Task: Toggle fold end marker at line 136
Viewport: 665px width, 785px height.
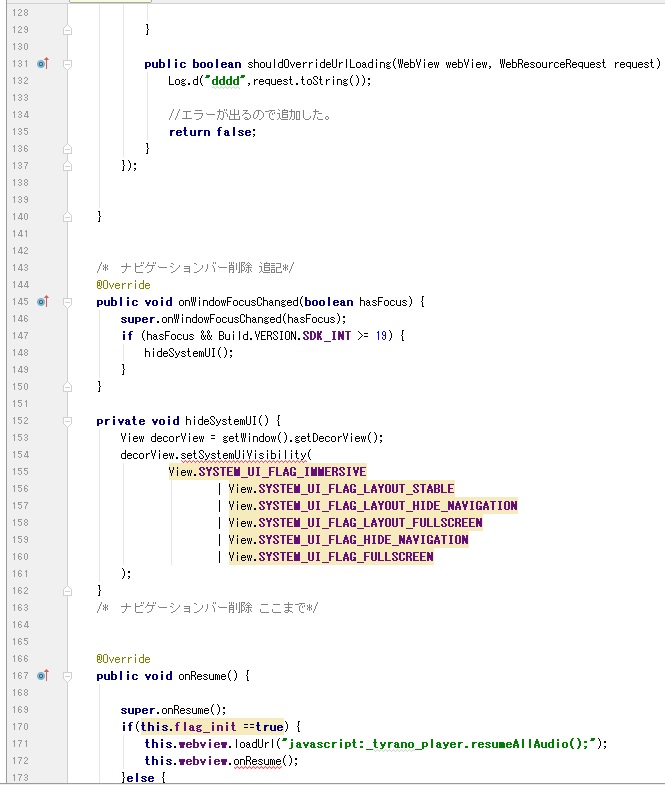Action: tap(68, 149)
